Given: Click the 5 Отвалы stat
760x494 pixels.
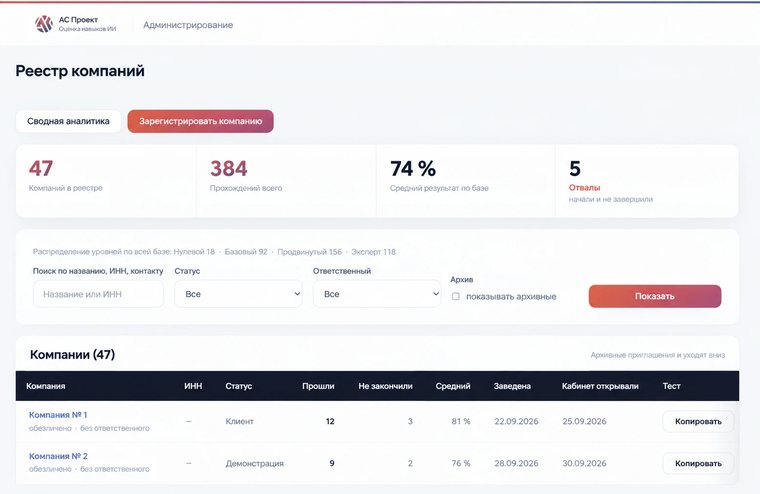Looking at the screenshot, I should coord(647,180).
